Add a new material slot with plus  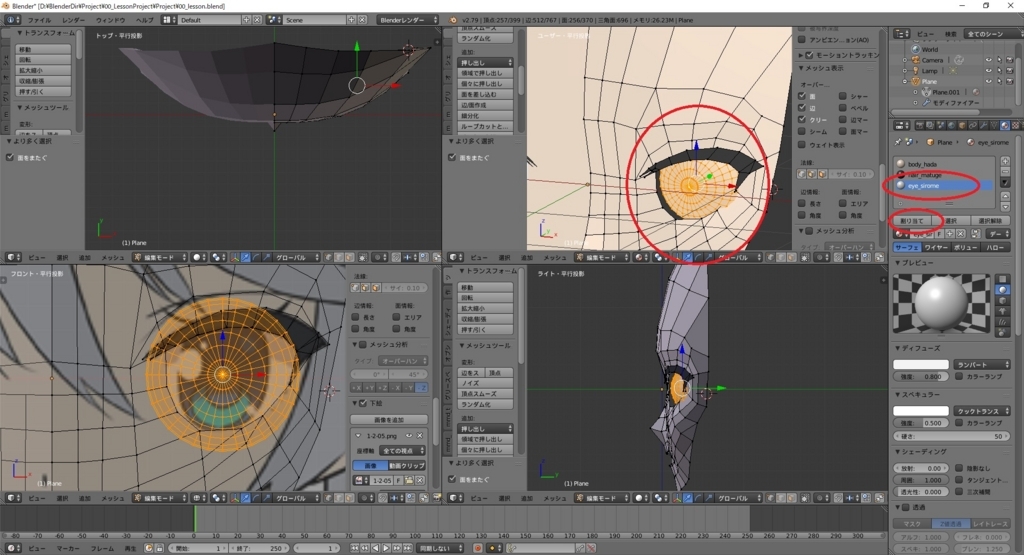pos(1005,161)
